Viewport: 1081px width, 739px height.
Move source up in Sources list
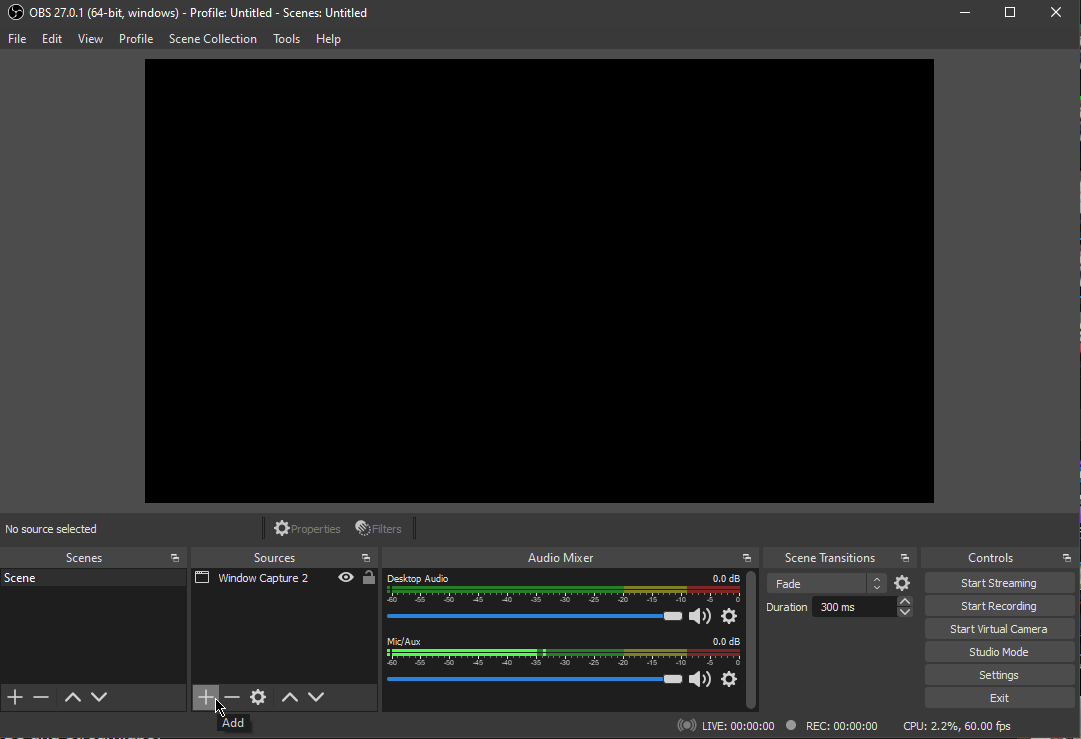point(290,697)
